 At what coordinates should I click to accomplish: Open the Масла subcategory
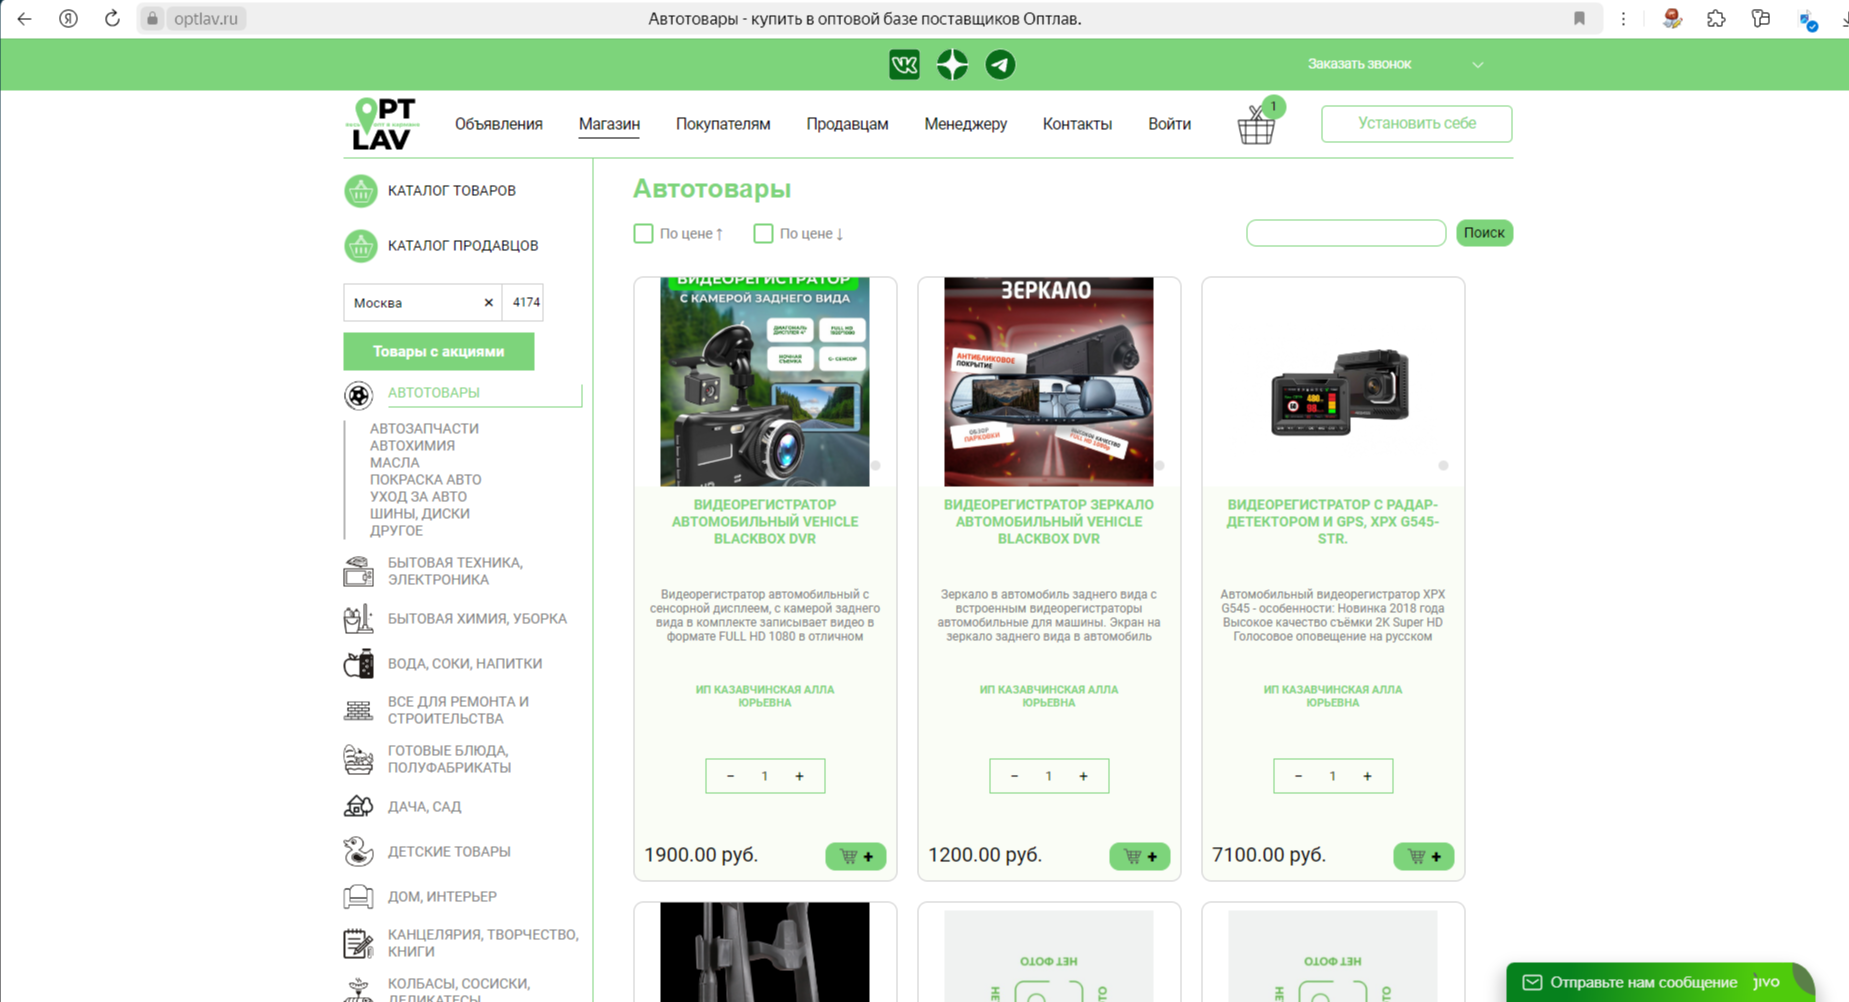(394, 463)
